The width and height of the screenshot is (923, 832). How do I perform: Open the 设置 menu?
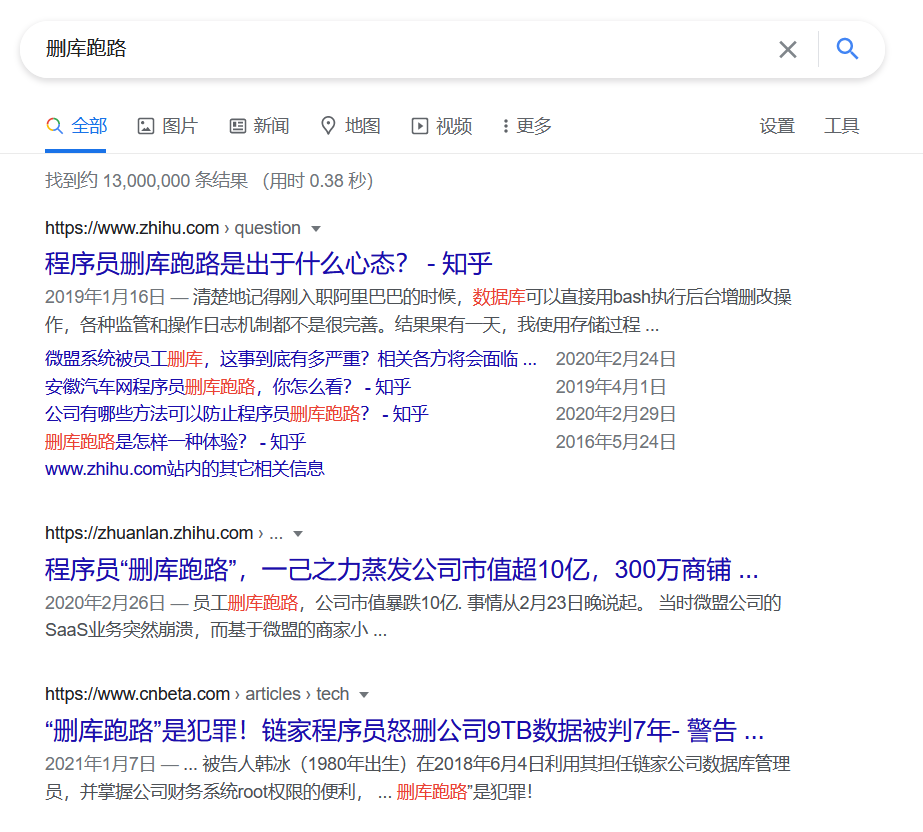tap(777, 125)
